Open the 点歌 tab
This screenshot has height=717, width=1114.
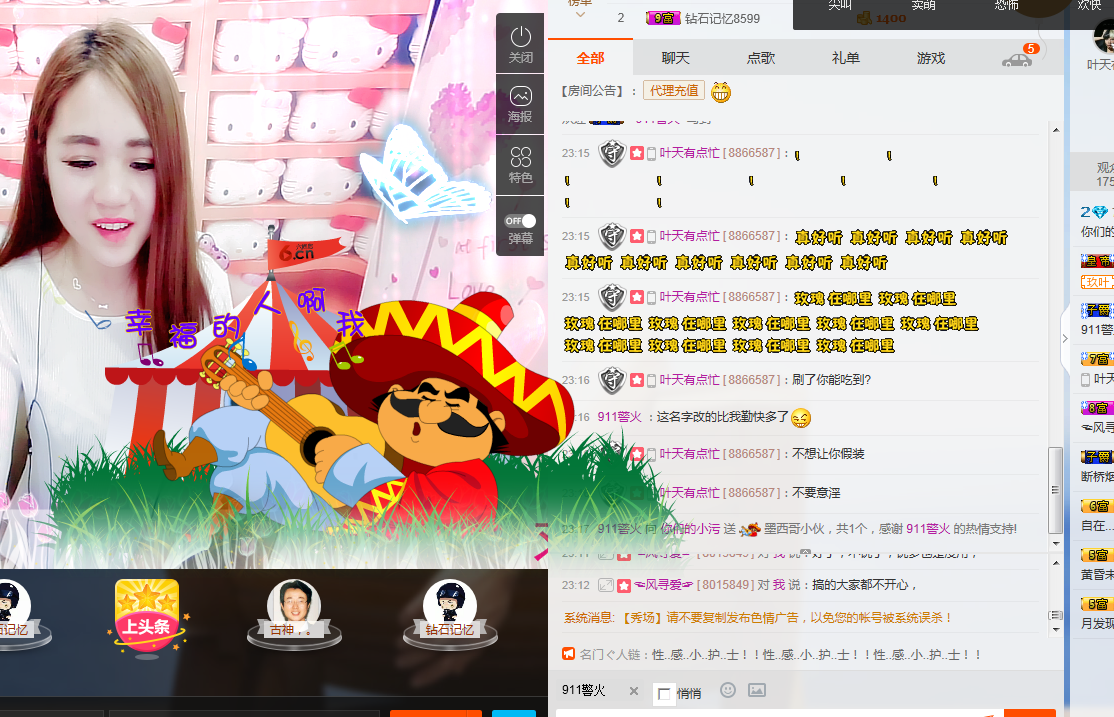(x=761, y=58)
